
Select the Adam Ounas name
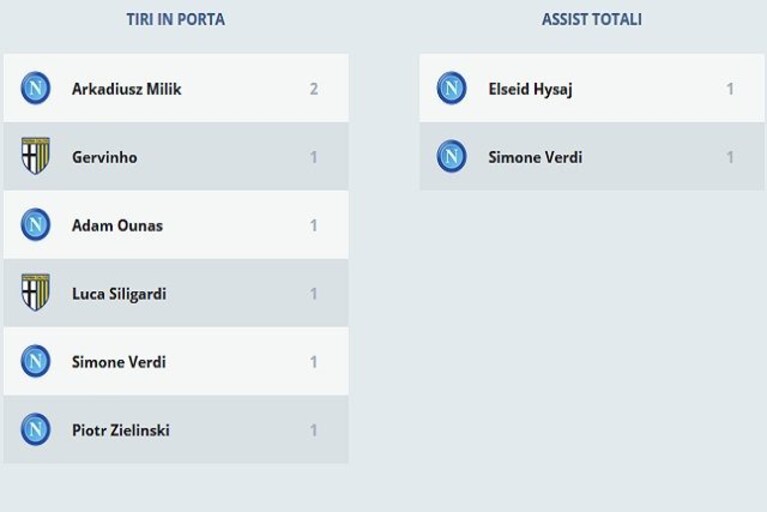117,225
